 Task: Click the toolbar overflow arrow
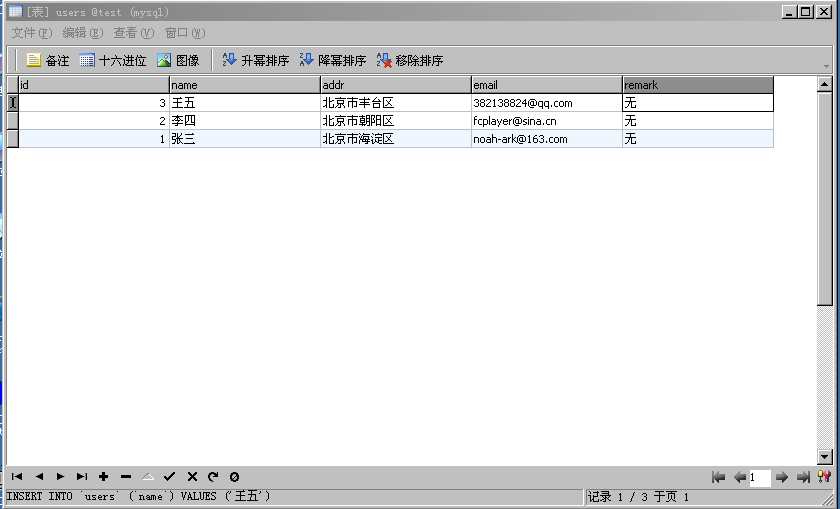827,66
